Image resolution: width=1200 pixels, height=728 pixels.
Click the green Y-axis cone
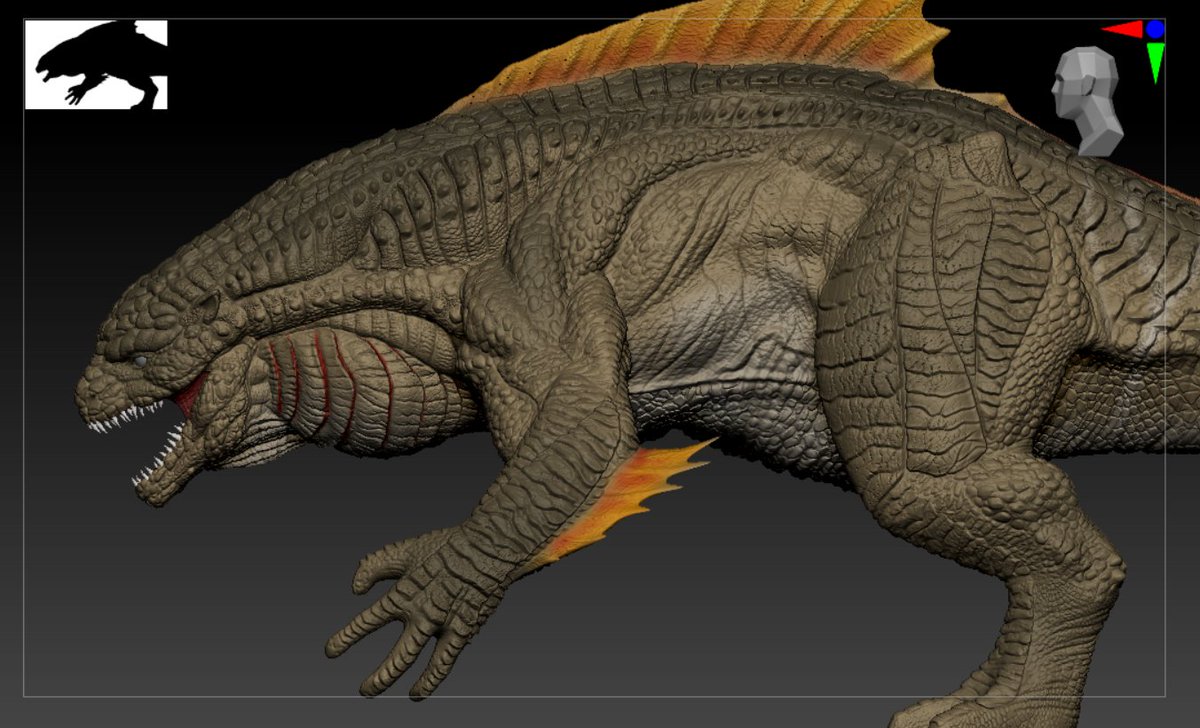[x=1156, y=62]
